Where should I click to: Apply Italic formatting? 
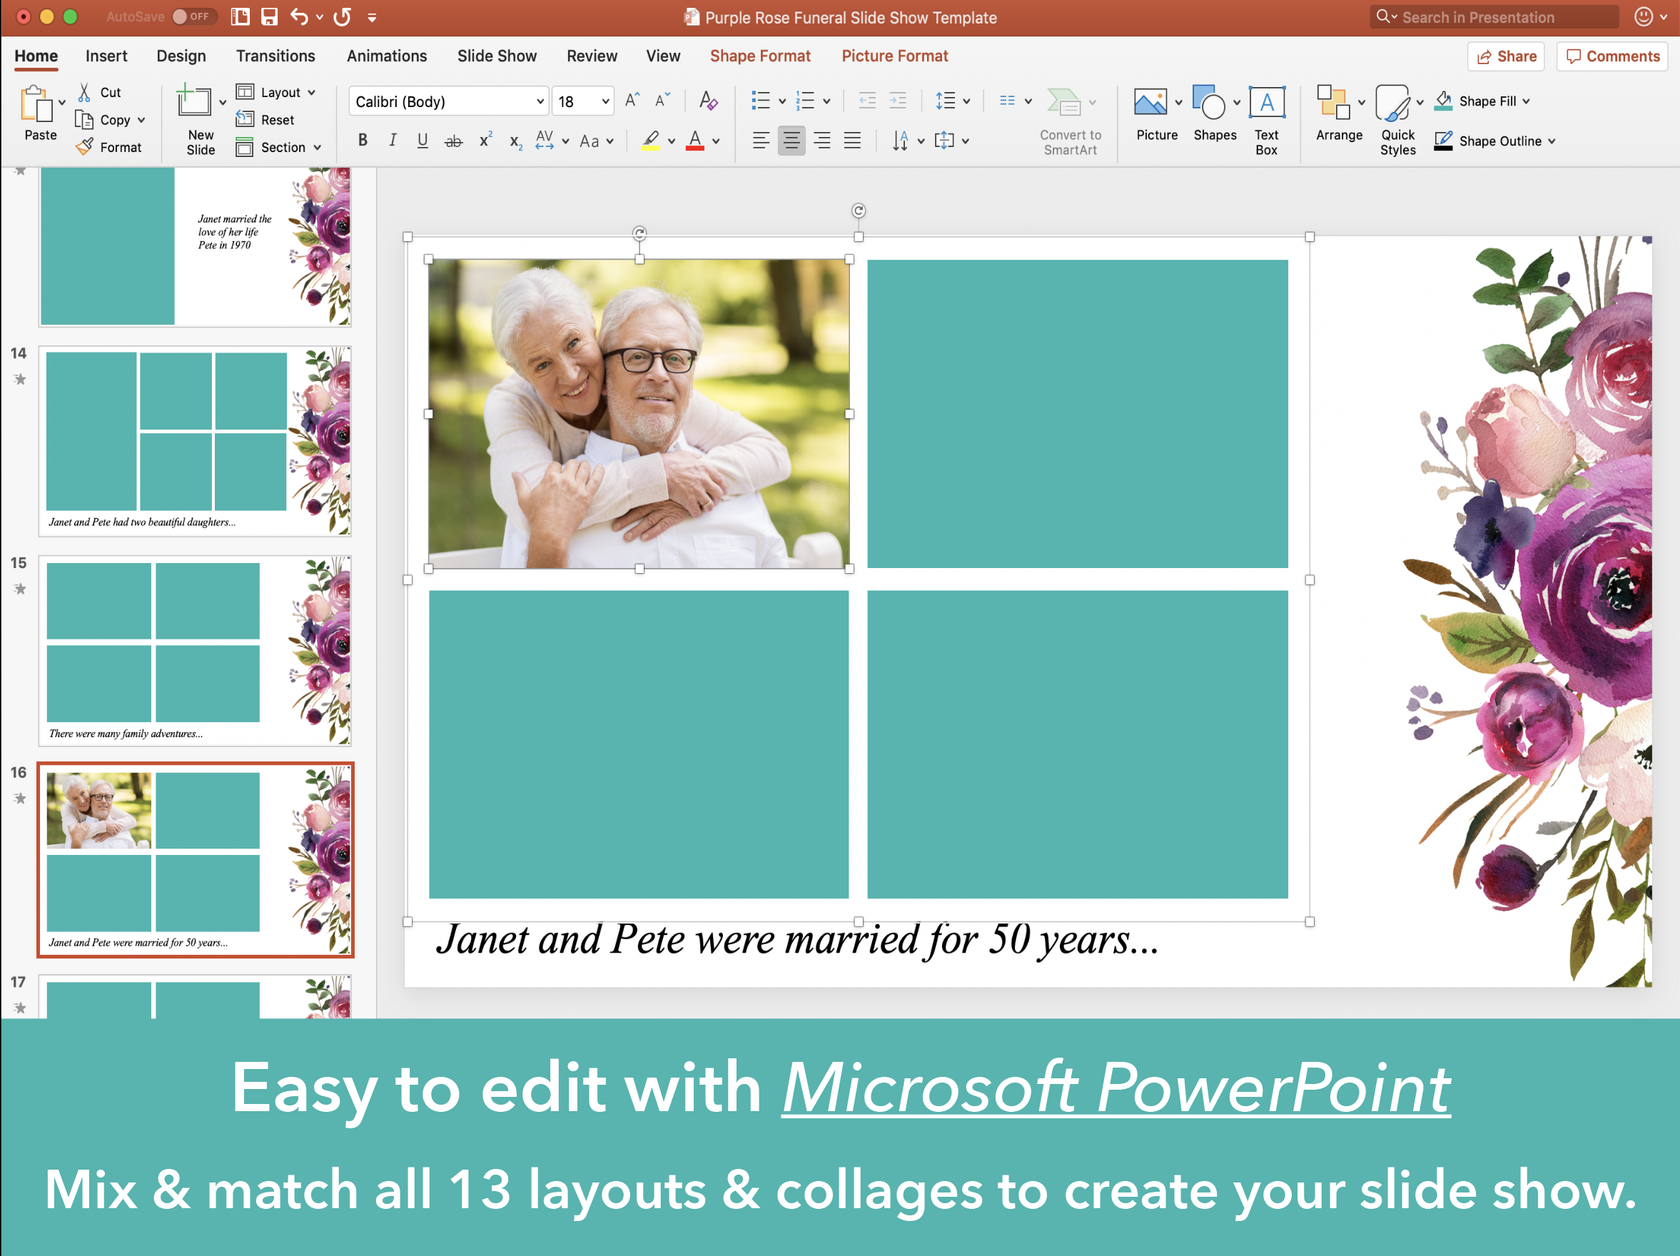392,140
